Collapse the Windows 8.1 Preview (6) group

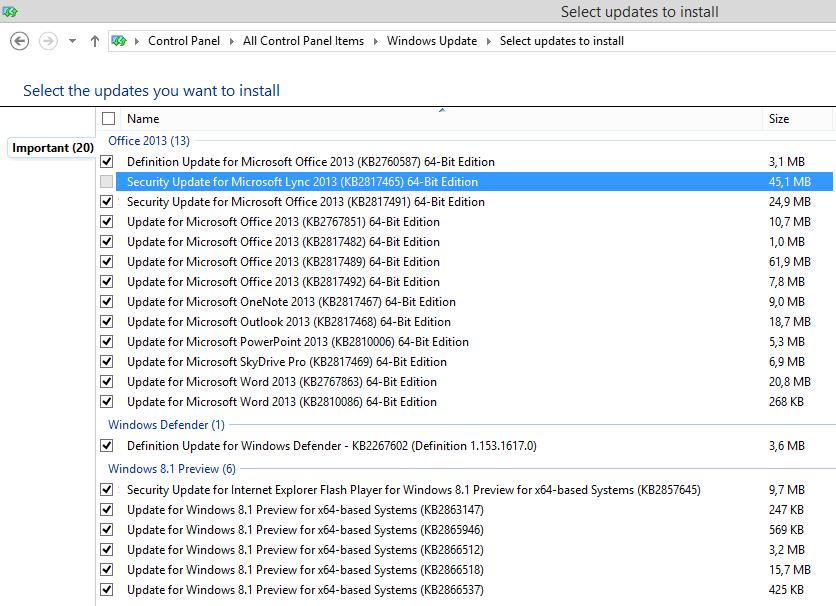(x=172, y=469)
